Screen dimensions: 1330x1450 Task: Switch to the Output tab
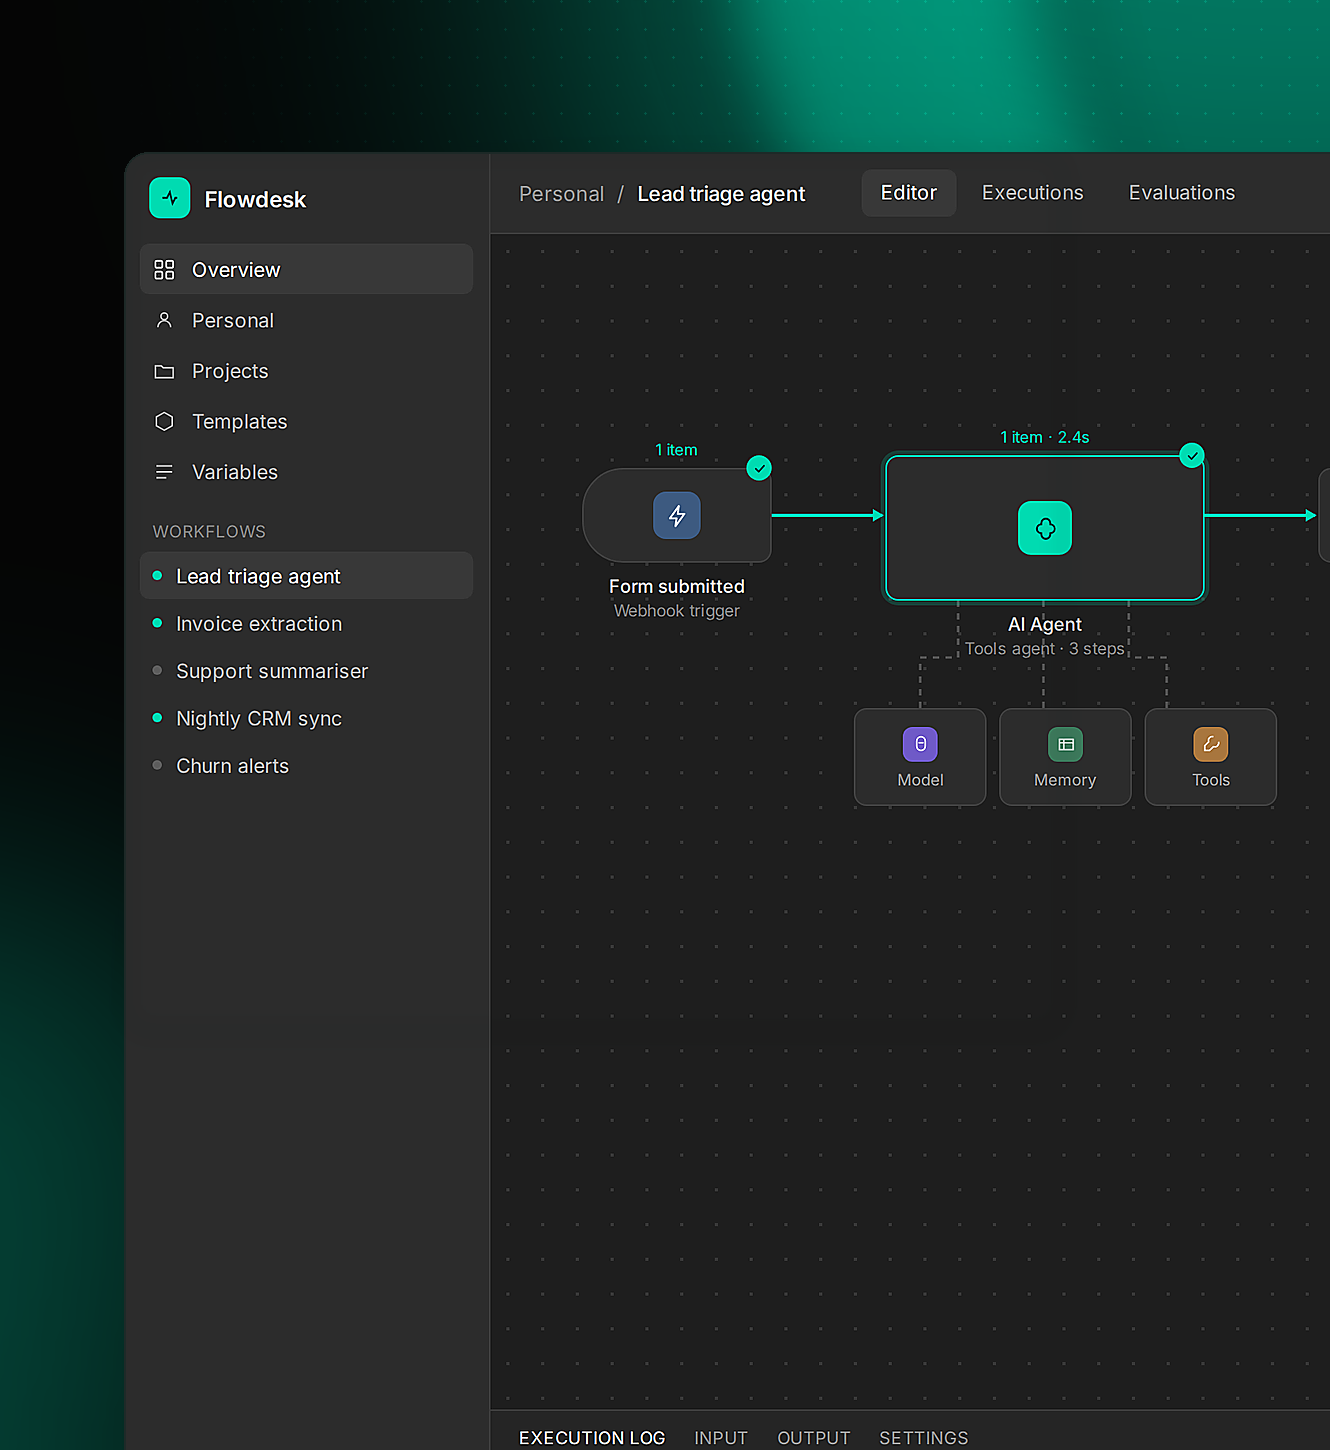point(814,1437)
